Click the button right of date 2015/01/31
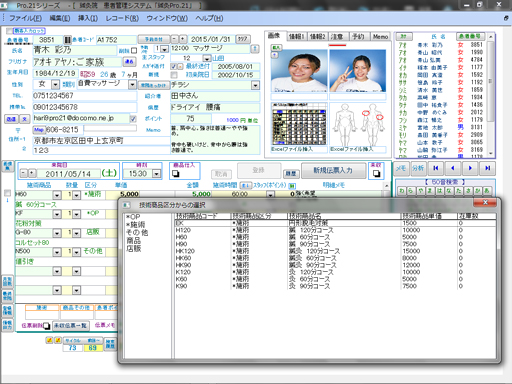512x384 pixels. point(243,39)
